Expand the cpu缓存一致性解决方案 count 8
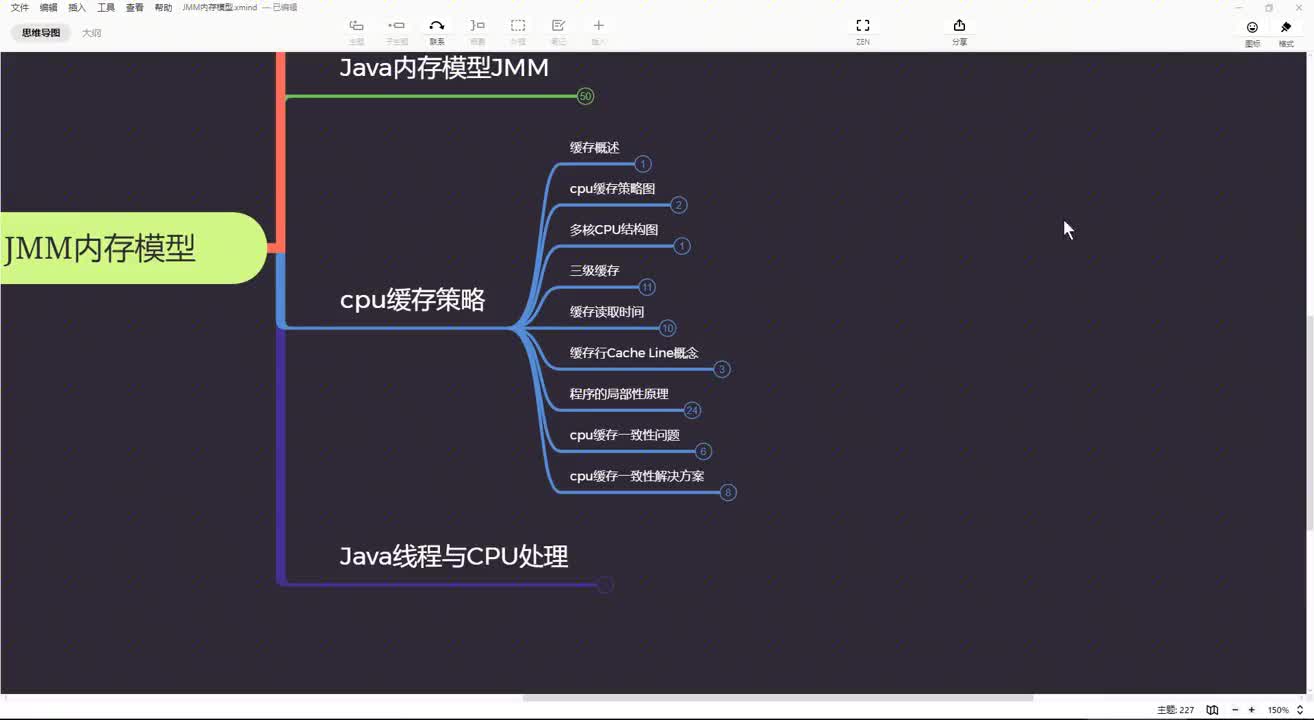 pos(728,492)
